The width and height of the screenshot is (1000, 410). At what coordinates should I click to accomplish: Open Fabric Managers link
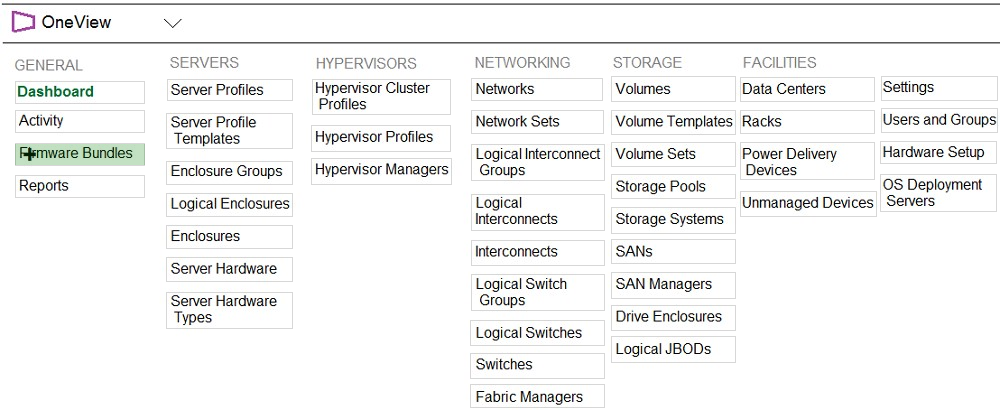pos(538,397)
